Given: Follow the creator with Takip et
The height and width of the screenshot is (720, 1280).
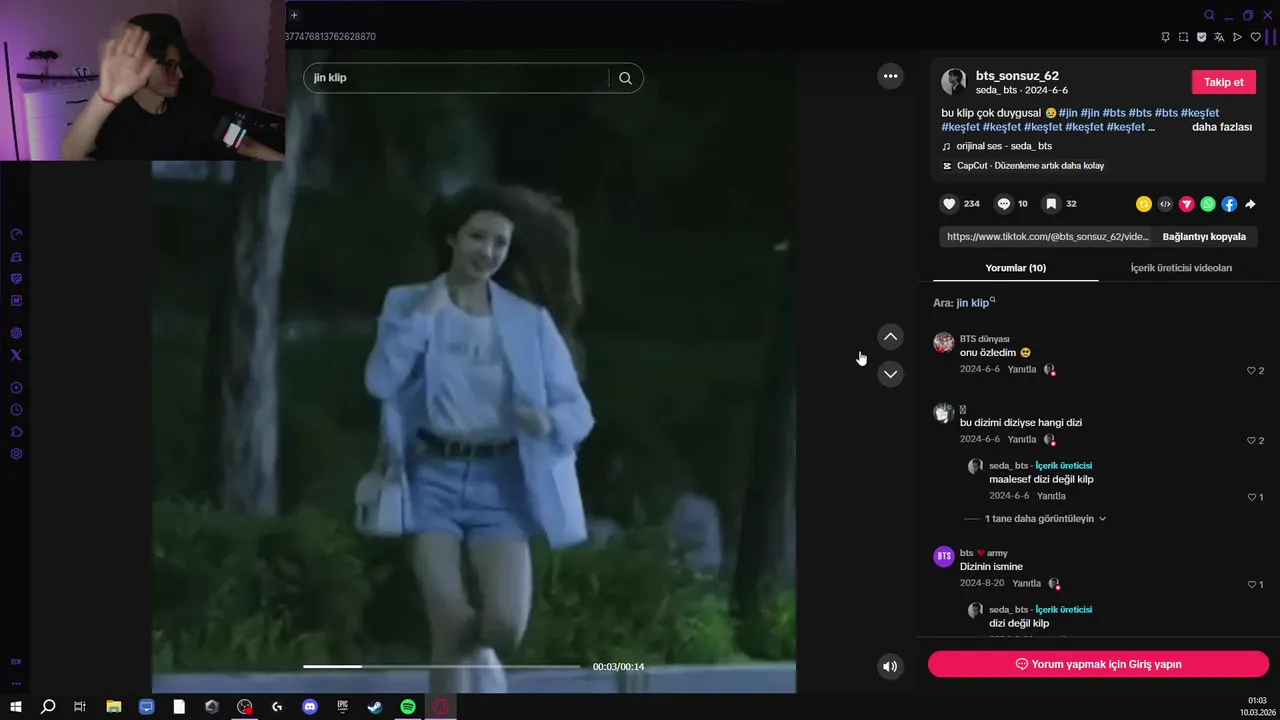Looking at the screenshot, I should coord(1223,82).
